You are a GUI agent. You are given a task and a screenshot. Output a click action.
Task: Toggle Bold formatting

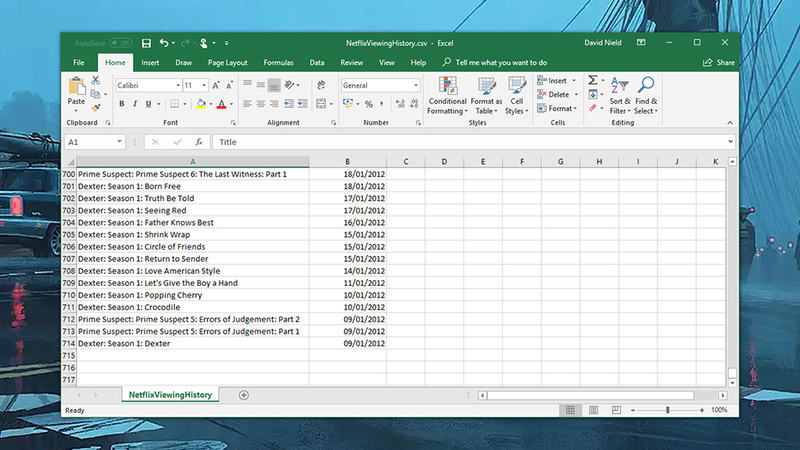[x=121, y=104]
